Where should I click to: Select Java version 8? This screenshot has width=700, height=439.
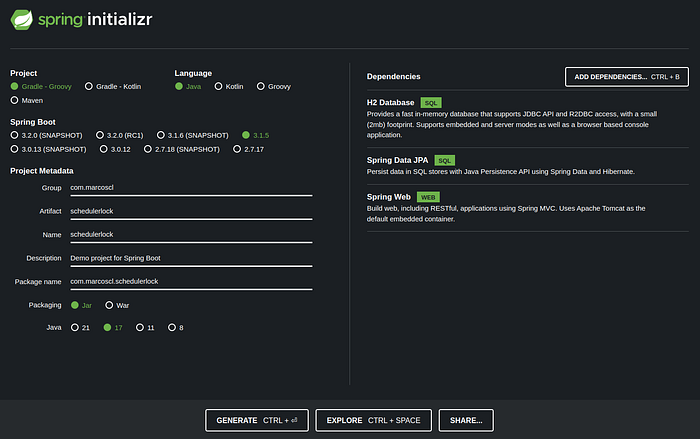pos(175,328)
